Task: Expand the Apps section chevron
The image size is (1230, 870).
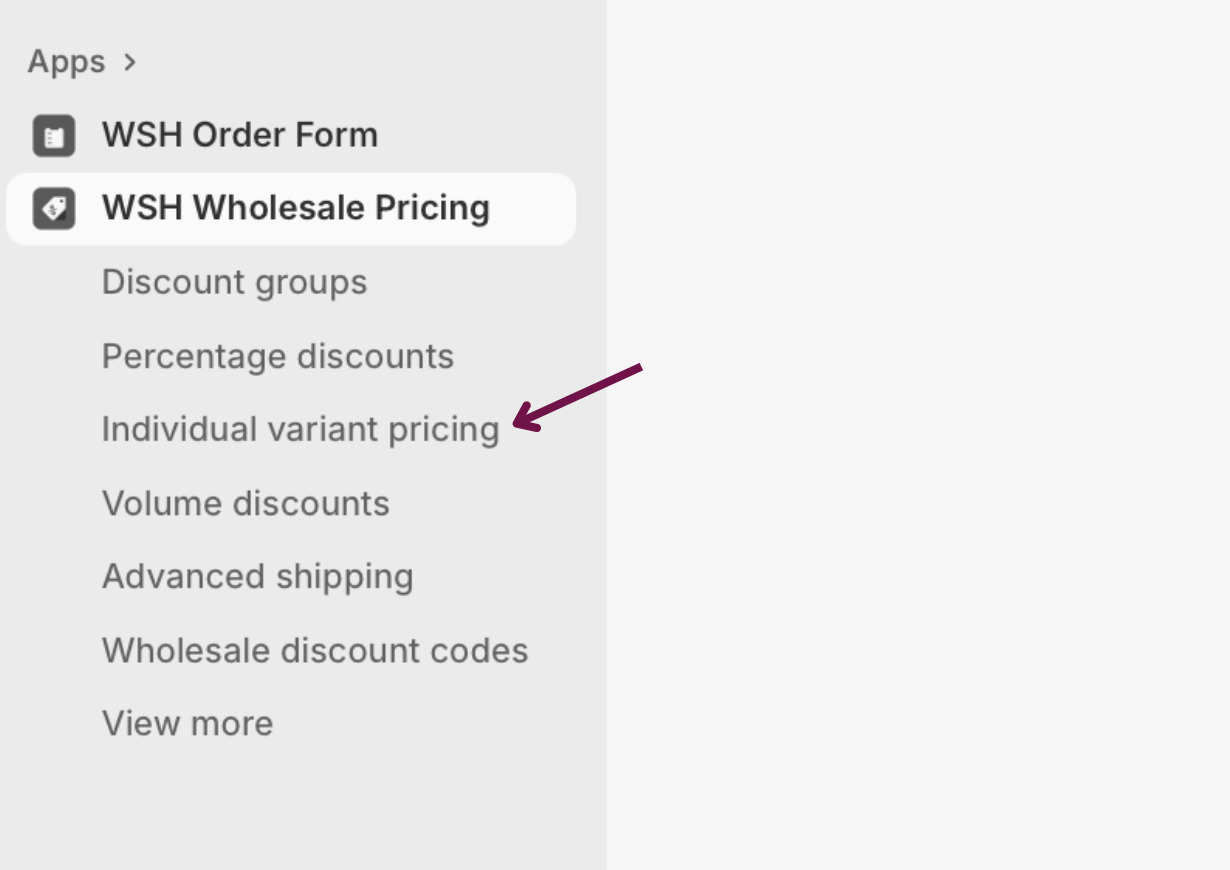Action: (128, 62)
